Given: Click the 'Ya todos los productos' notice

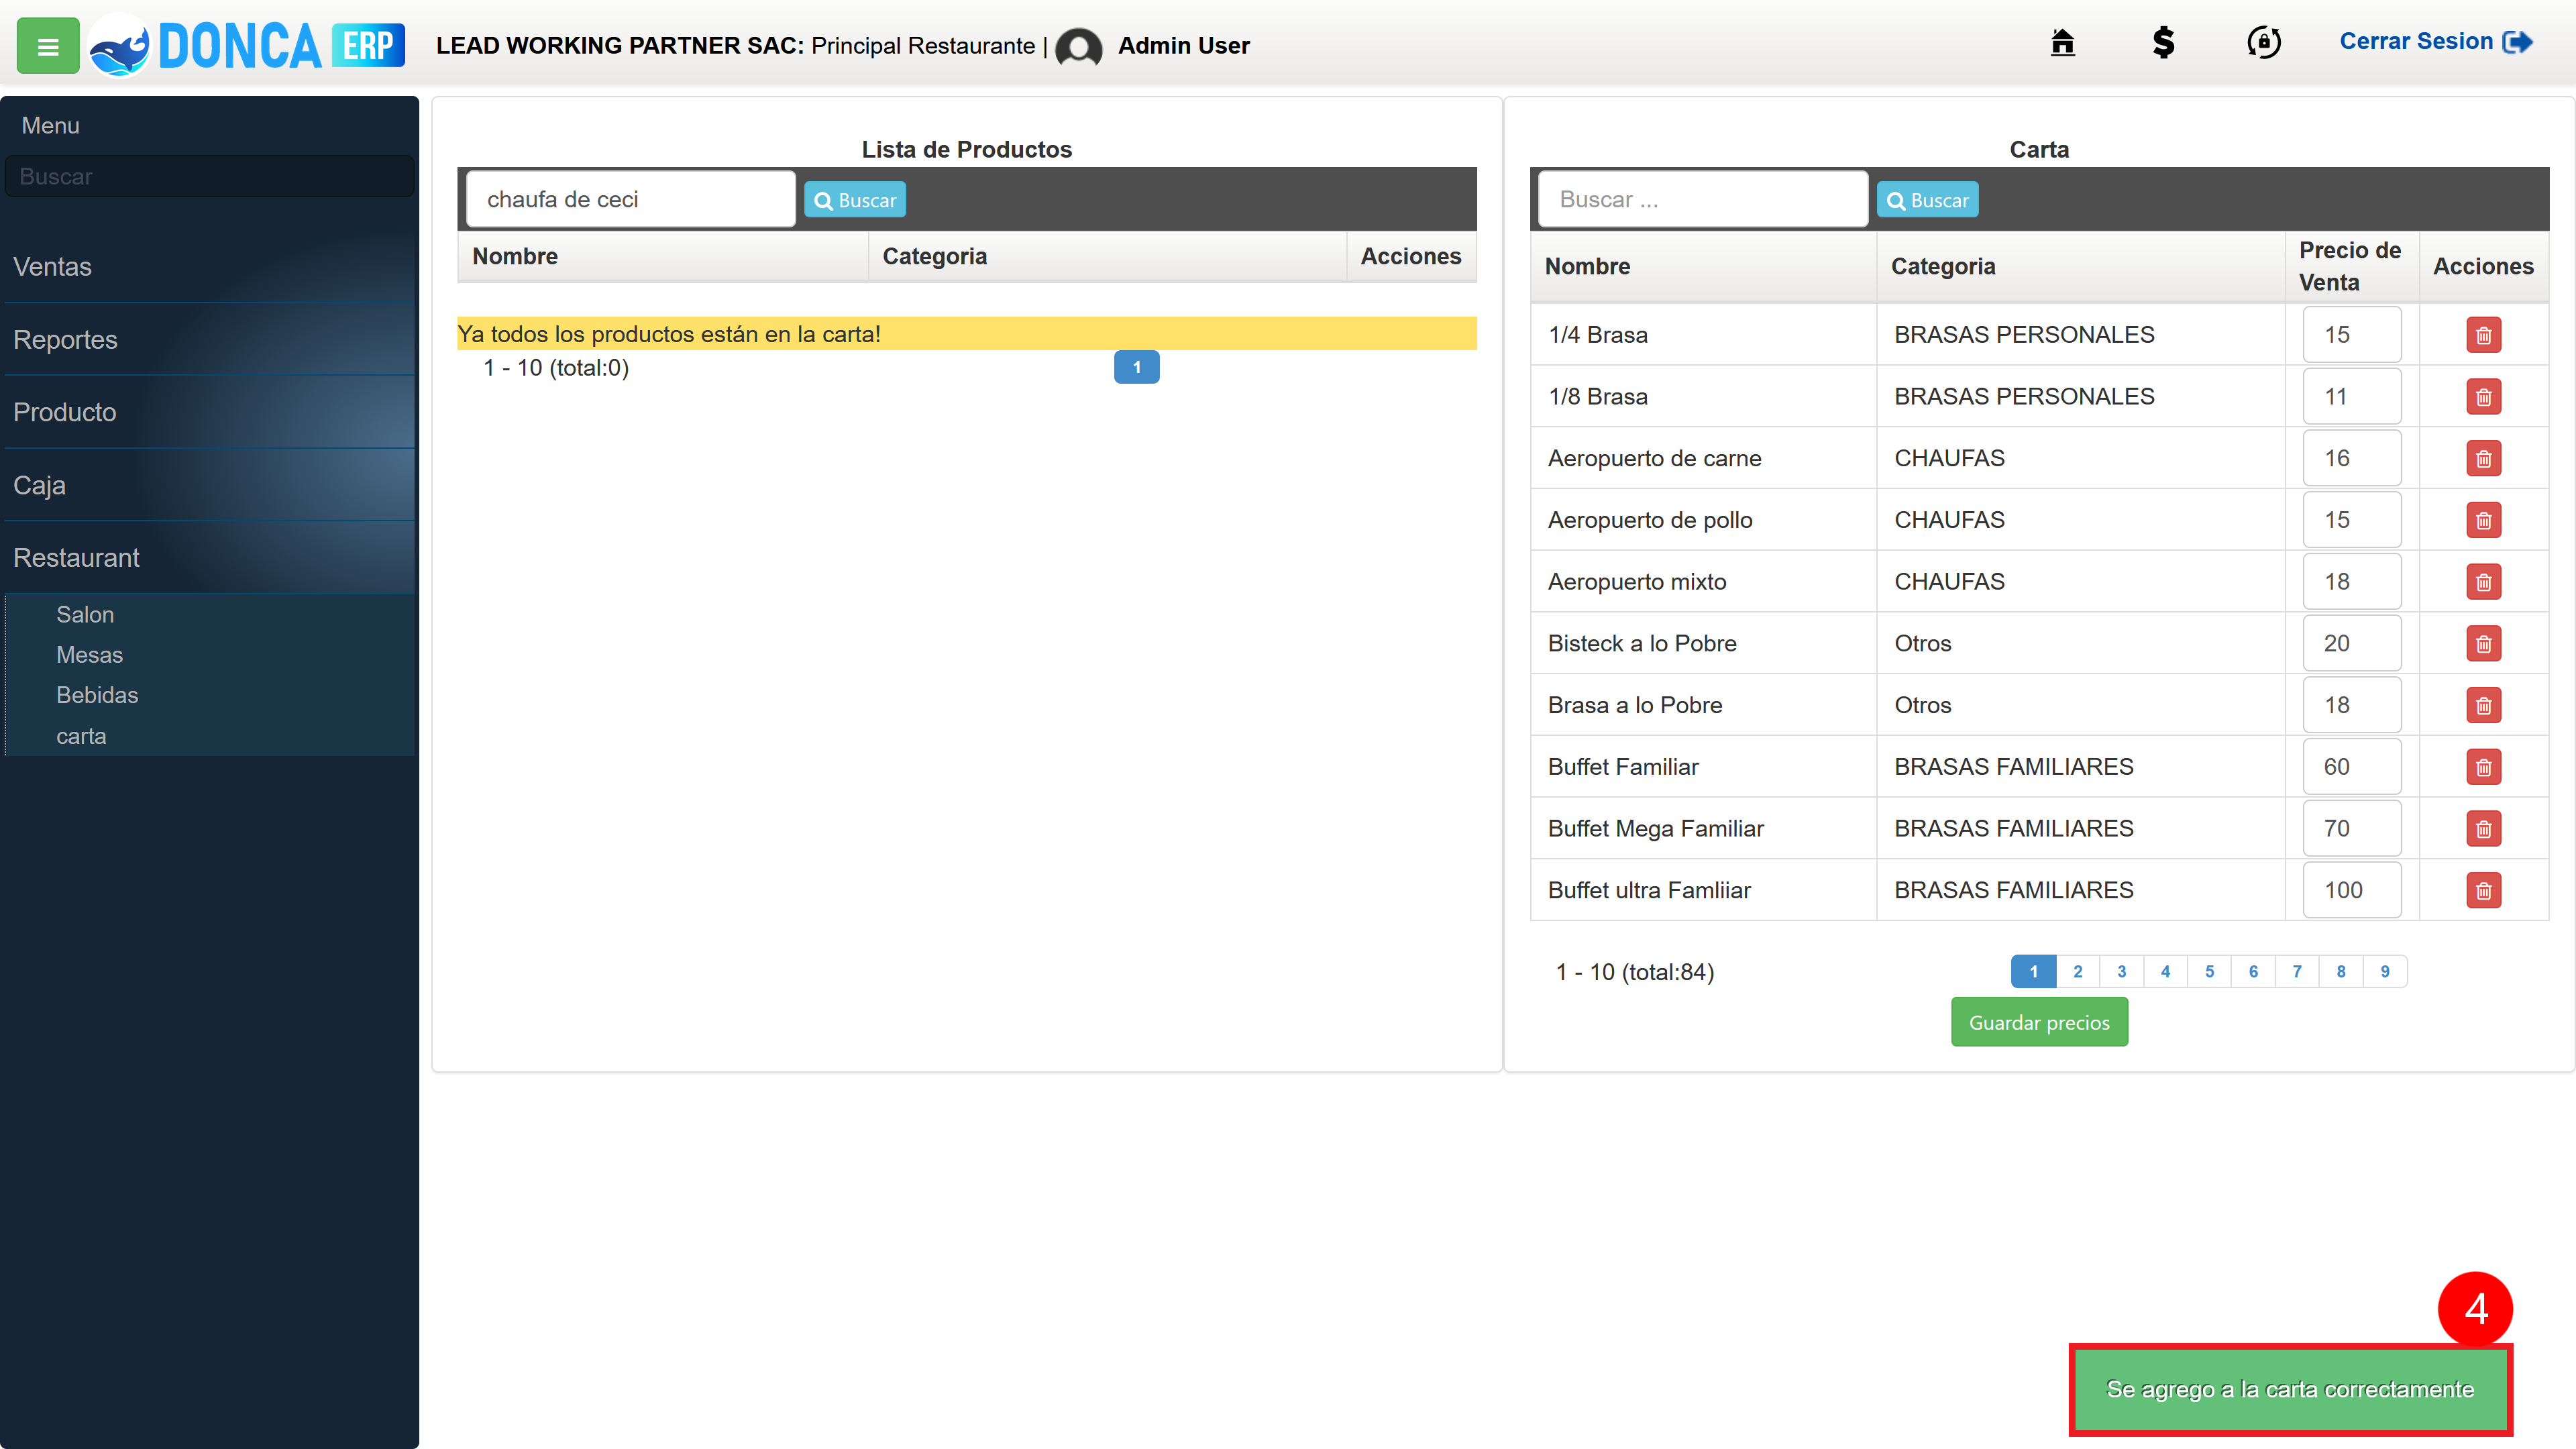Looking at the screenshot, I should click(x=966, y=334).
